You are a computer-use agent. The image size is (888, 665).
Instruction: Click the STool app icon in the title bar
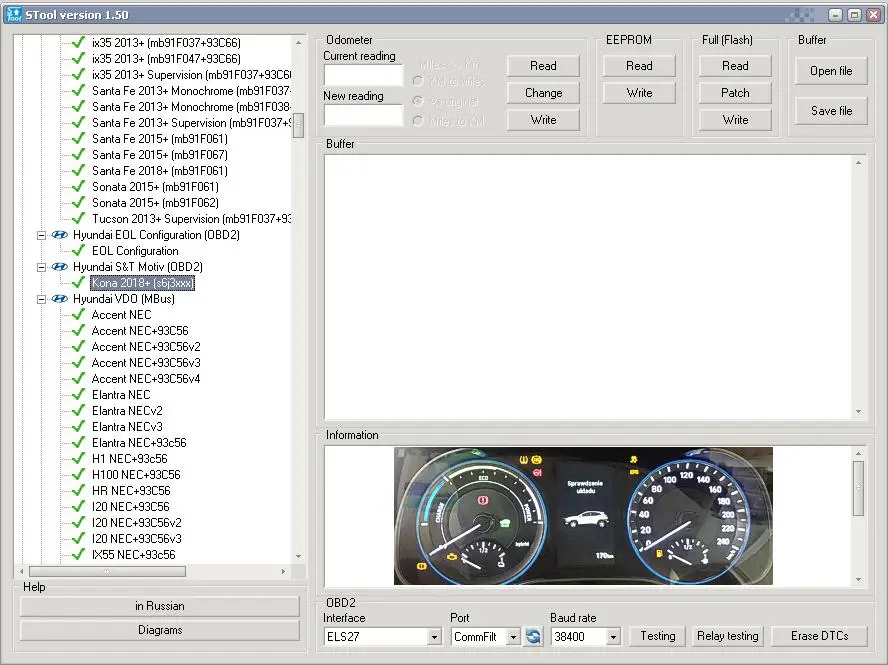[x=14, y=15]
